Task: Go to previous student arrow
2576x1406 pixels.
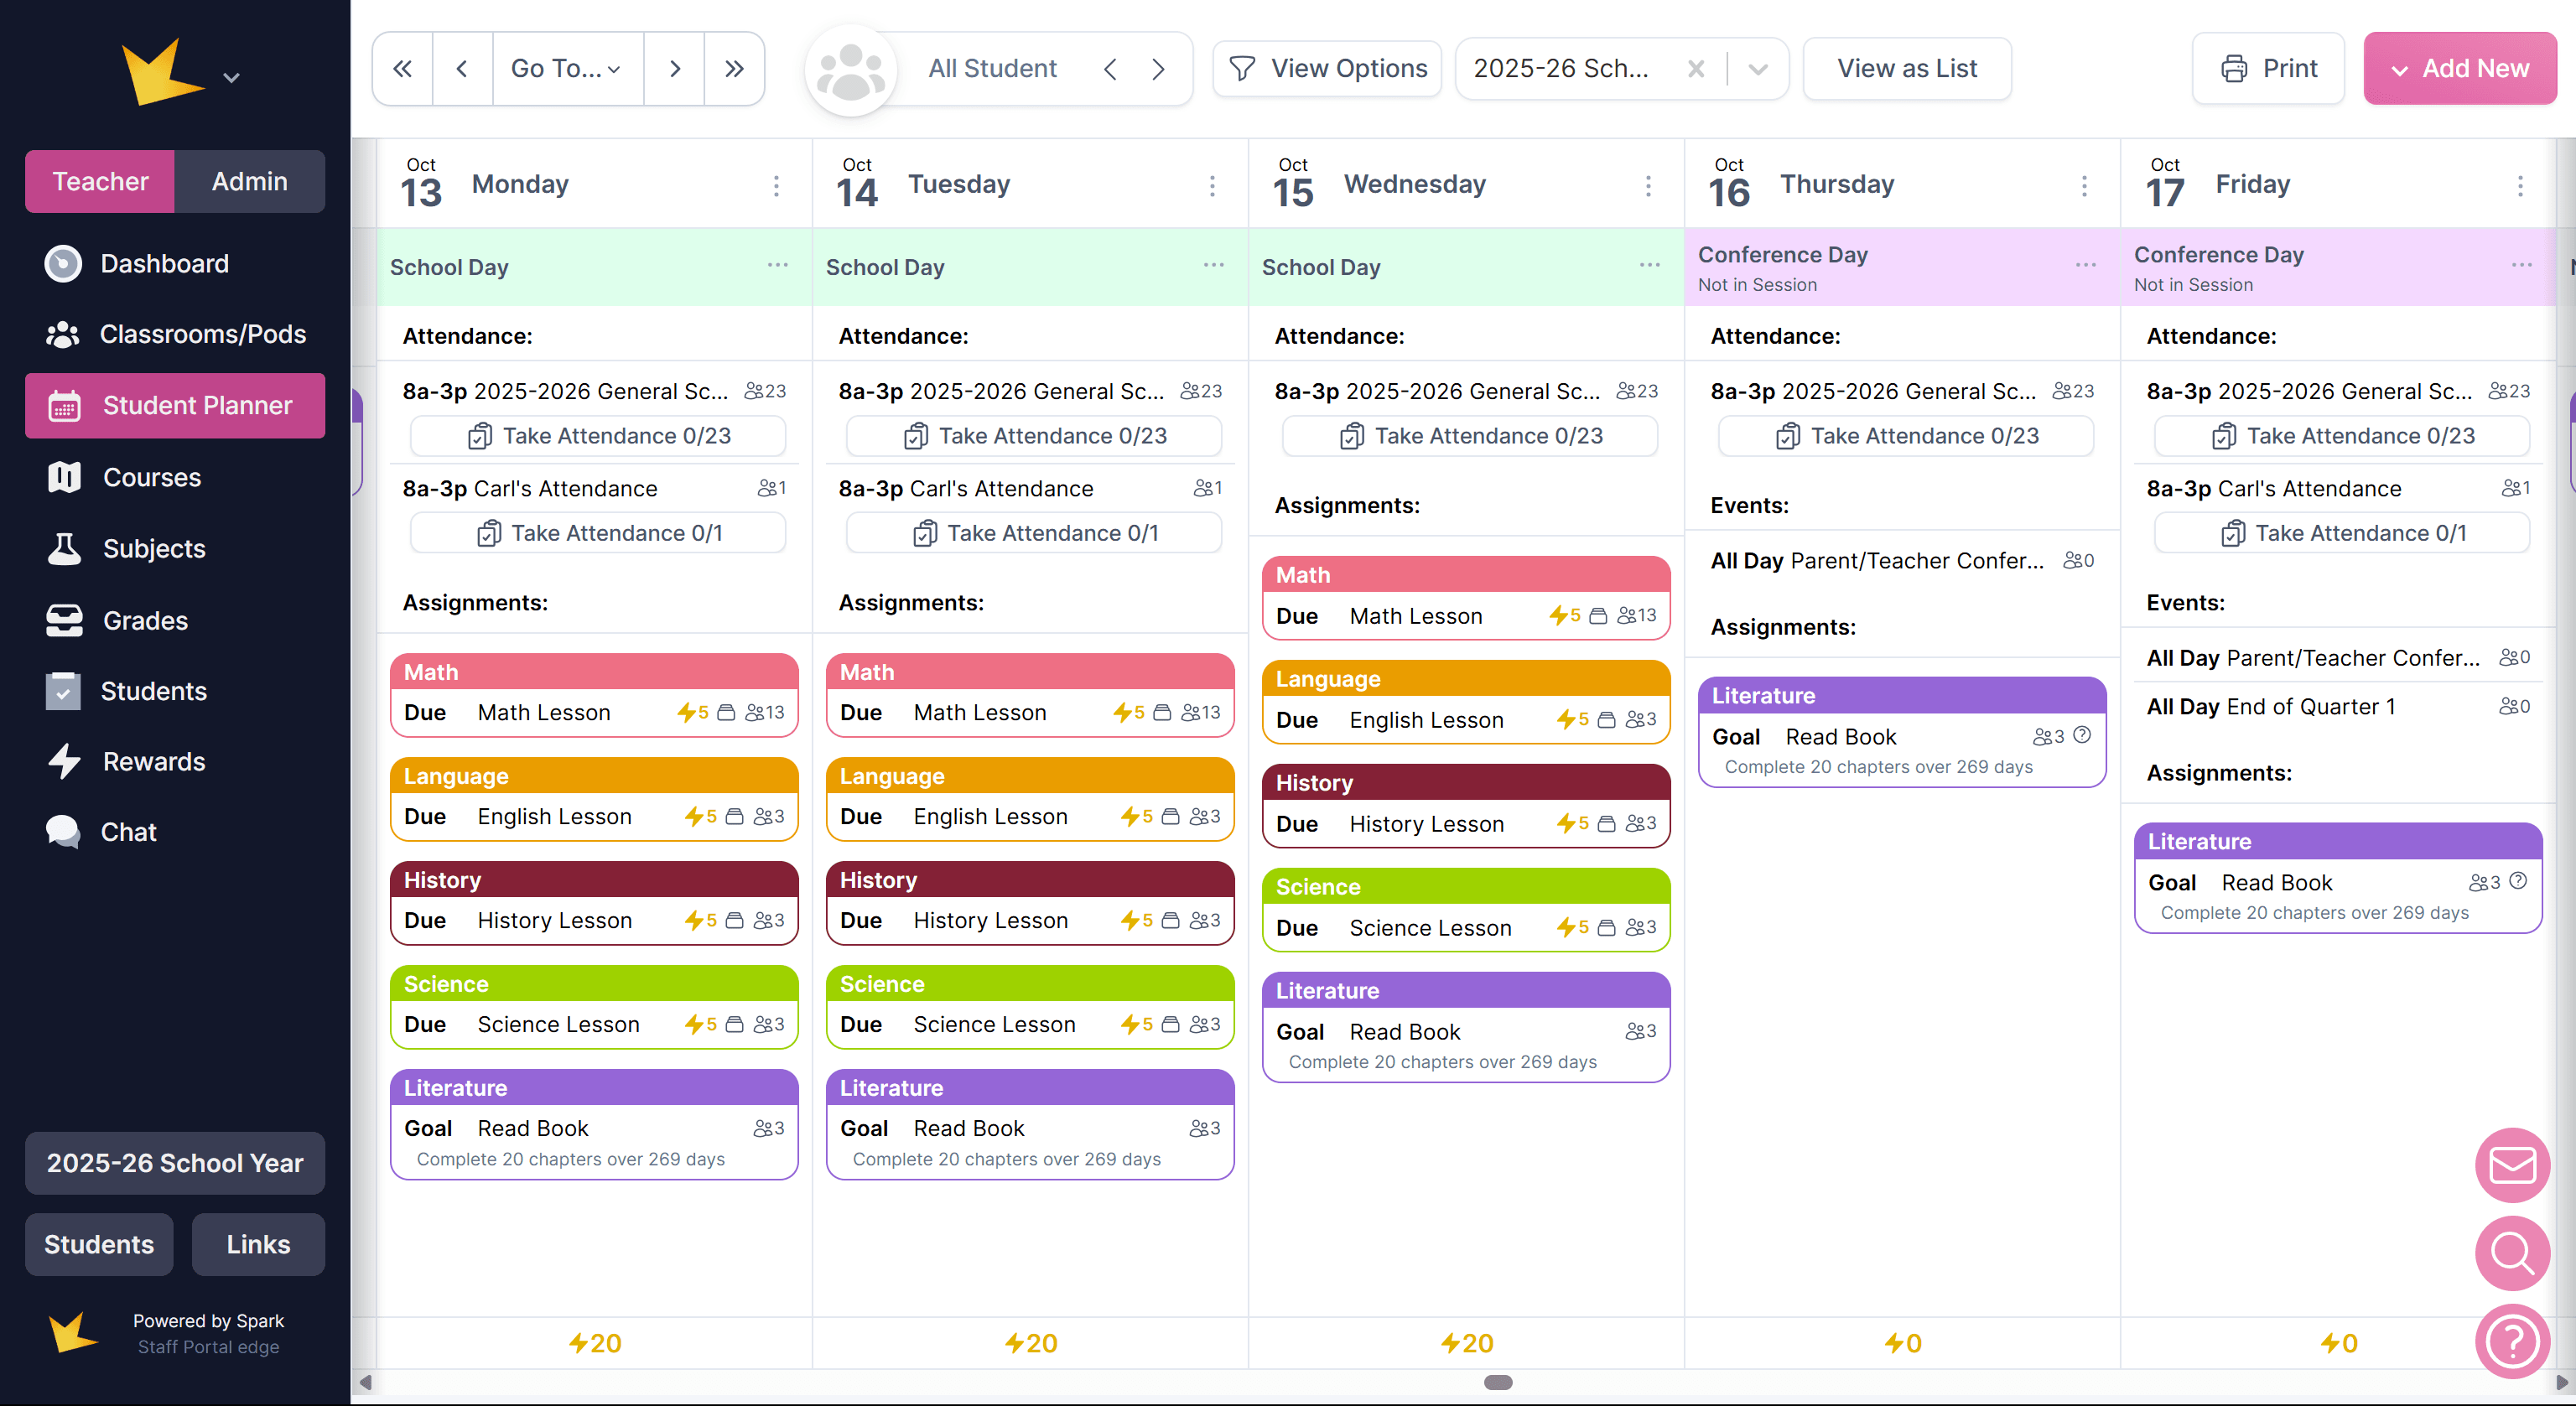Action: click(x=1110, y=69)
